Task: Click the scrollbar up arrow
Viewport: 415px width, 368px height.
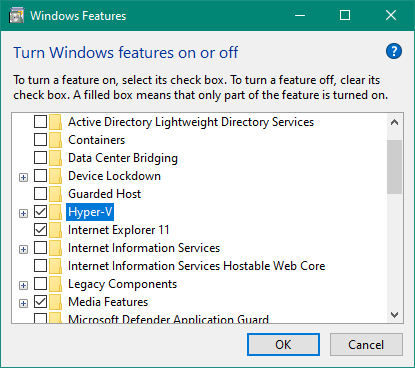Action: pos(395,122)
